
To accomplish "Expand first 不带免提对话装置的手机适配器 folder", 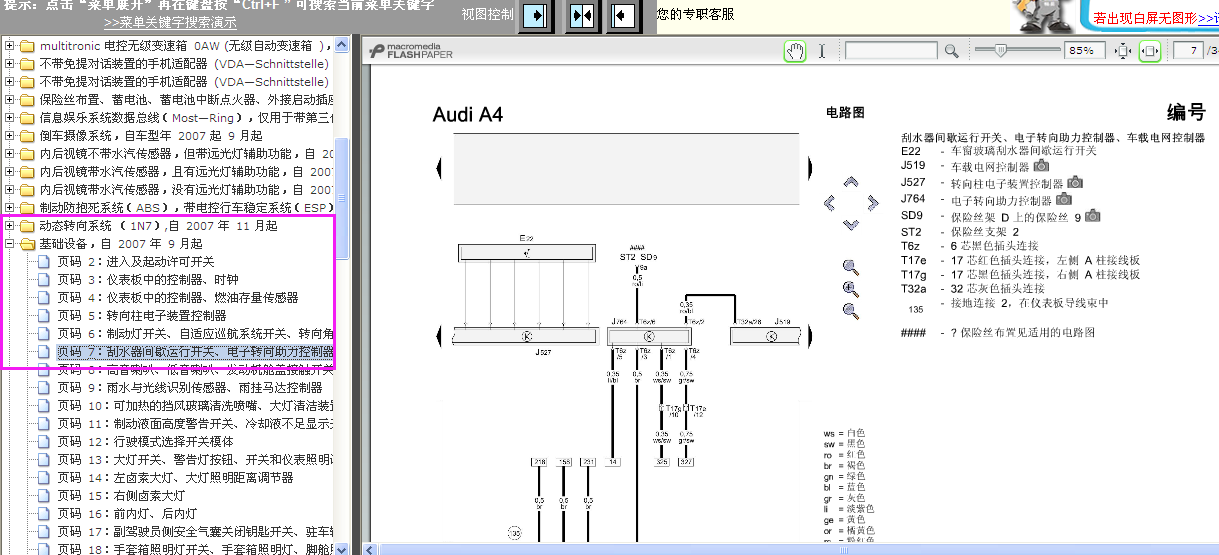I will 10,64.
